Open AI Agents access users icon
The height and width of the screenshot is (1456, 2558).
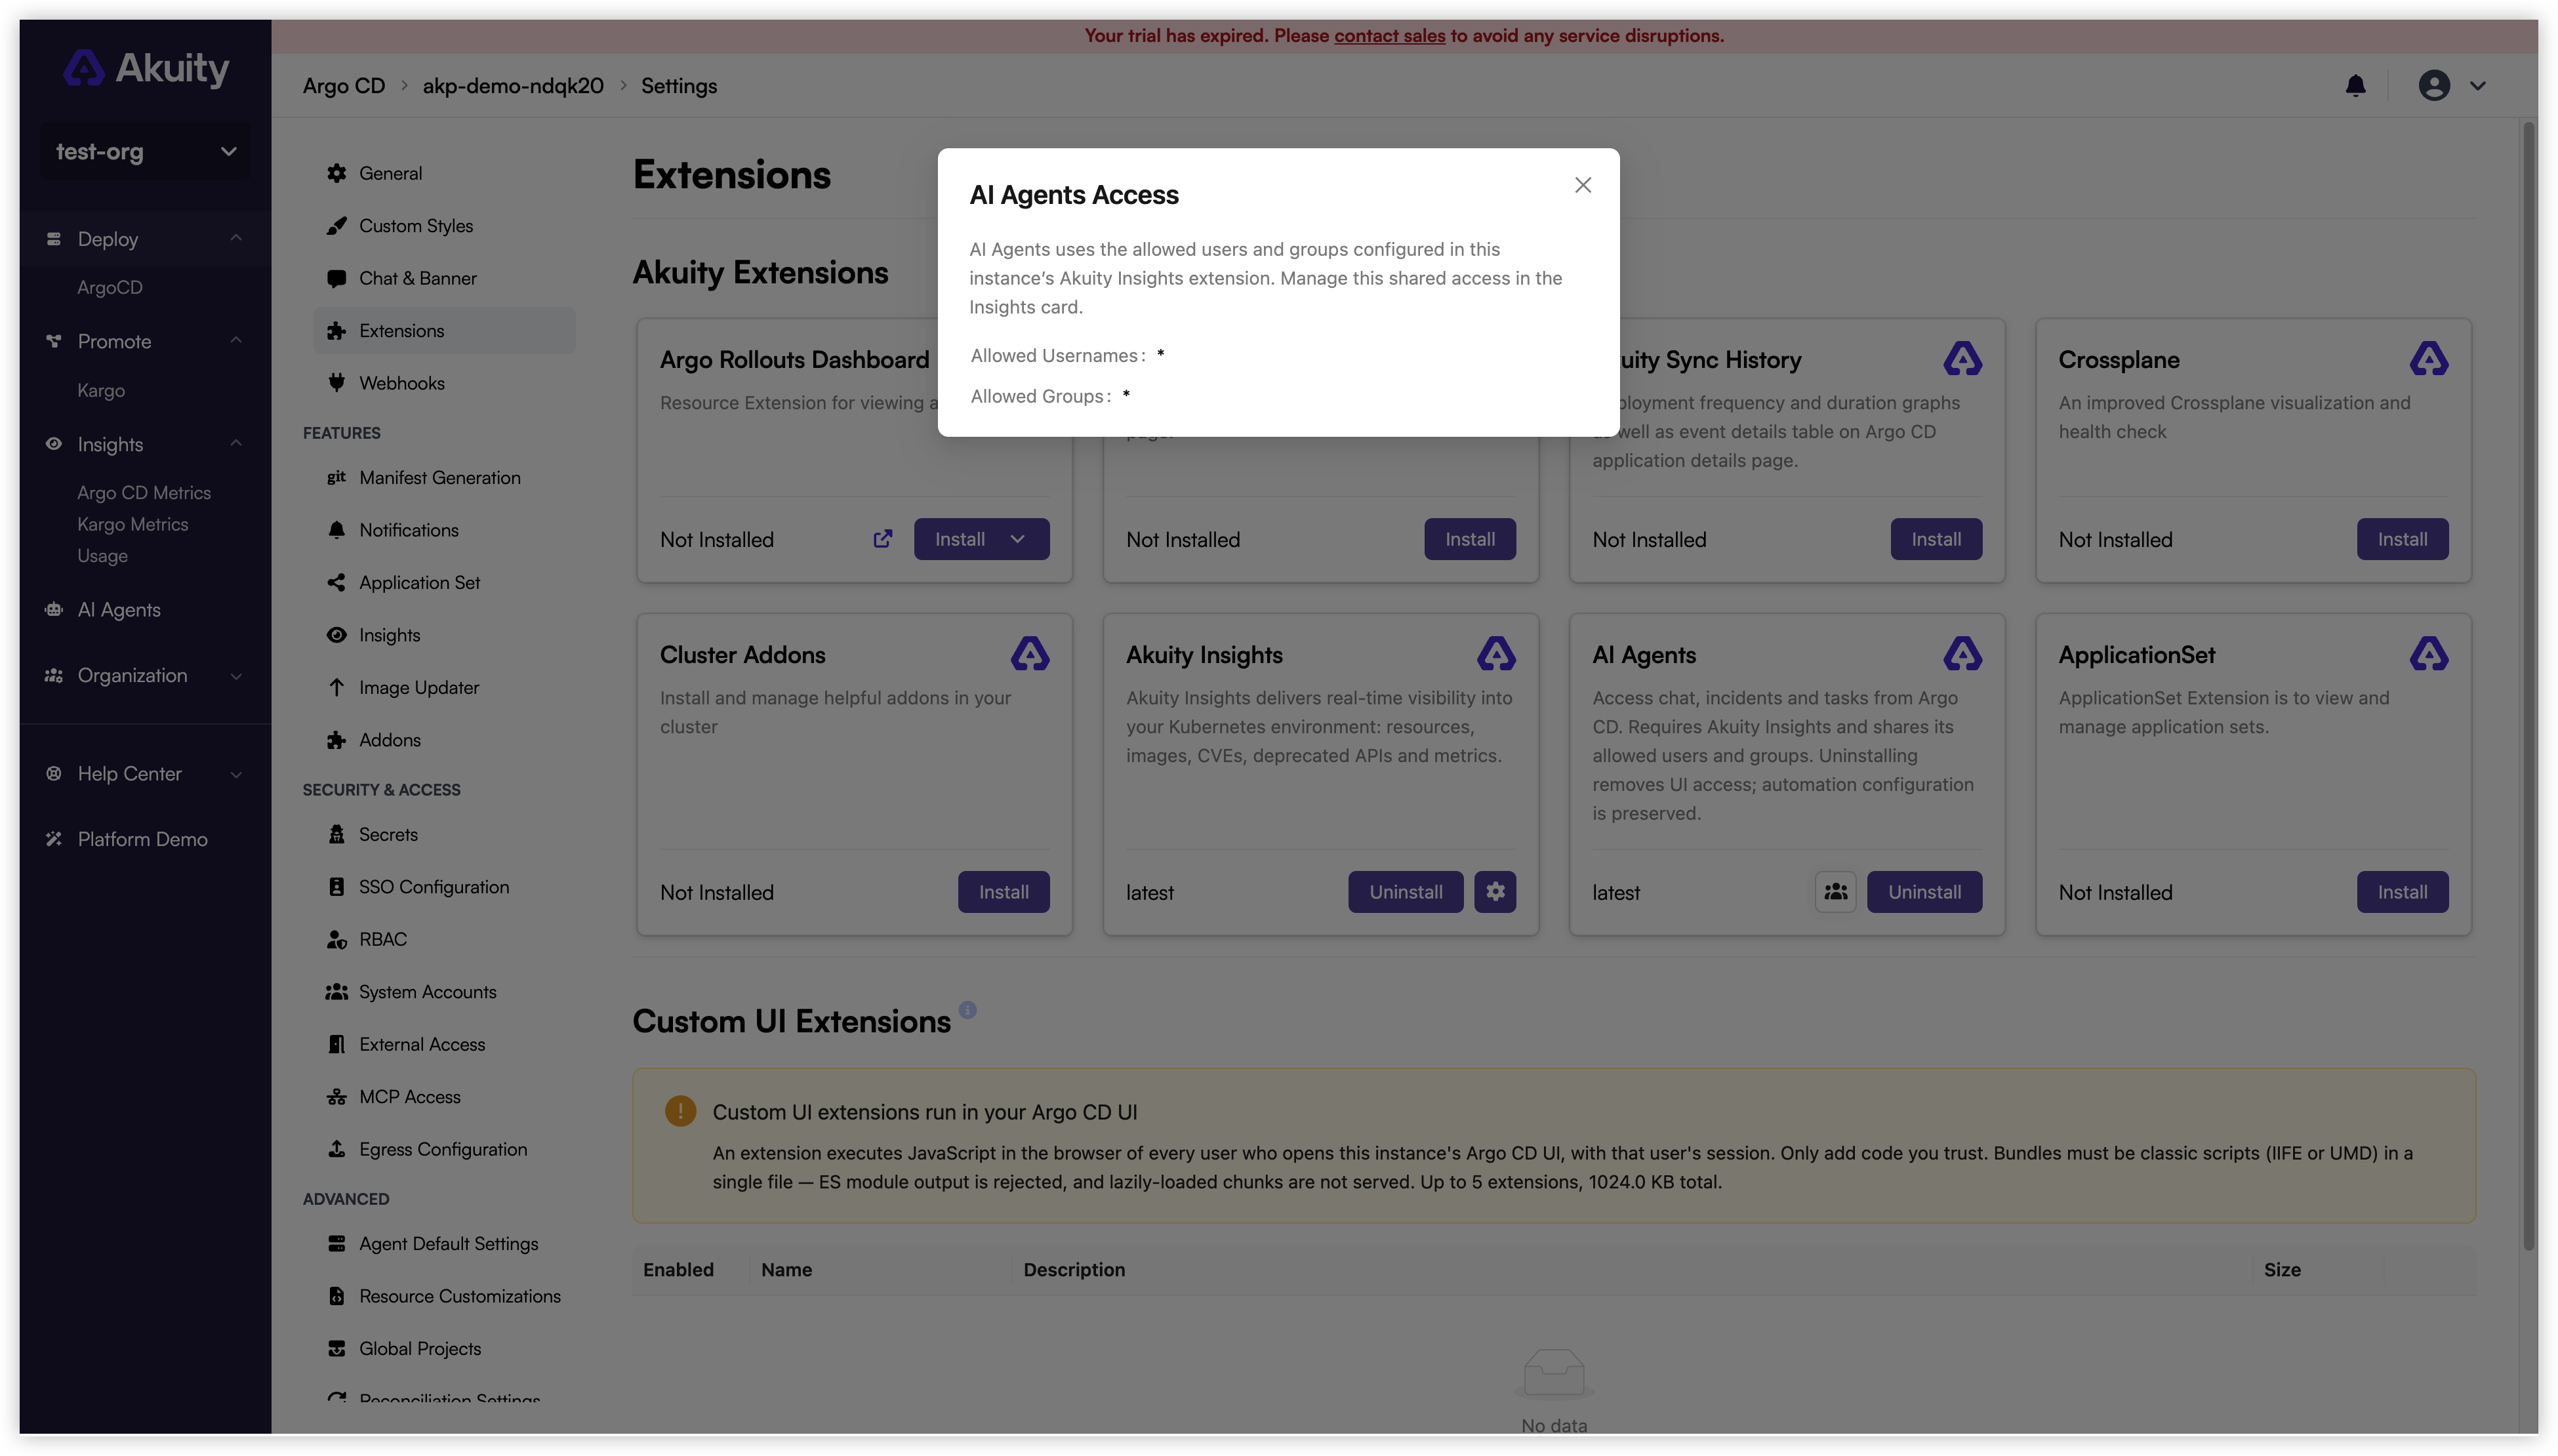pyautogui.click(x=1835, y=892)
